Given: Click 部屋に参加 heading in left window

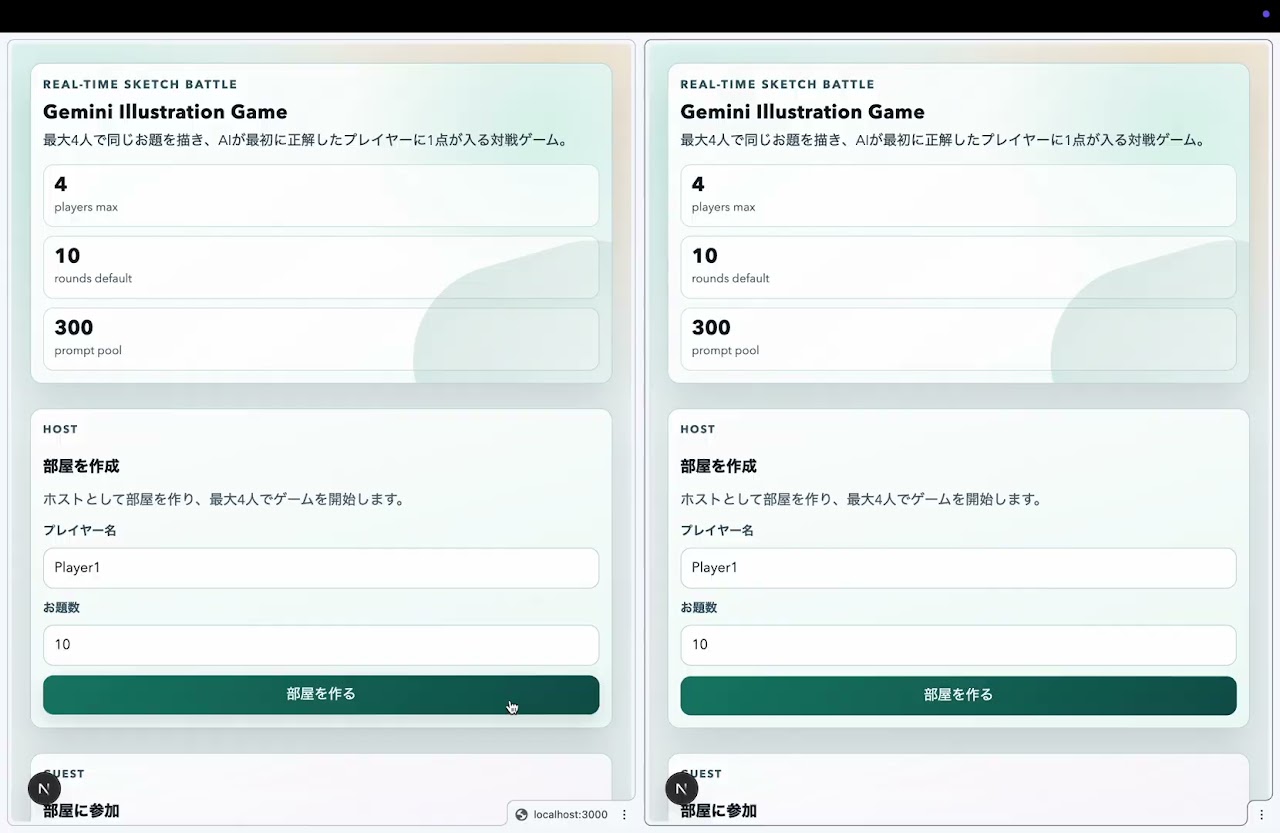Looking at the screenshot, I should click(x=81, y=811).
